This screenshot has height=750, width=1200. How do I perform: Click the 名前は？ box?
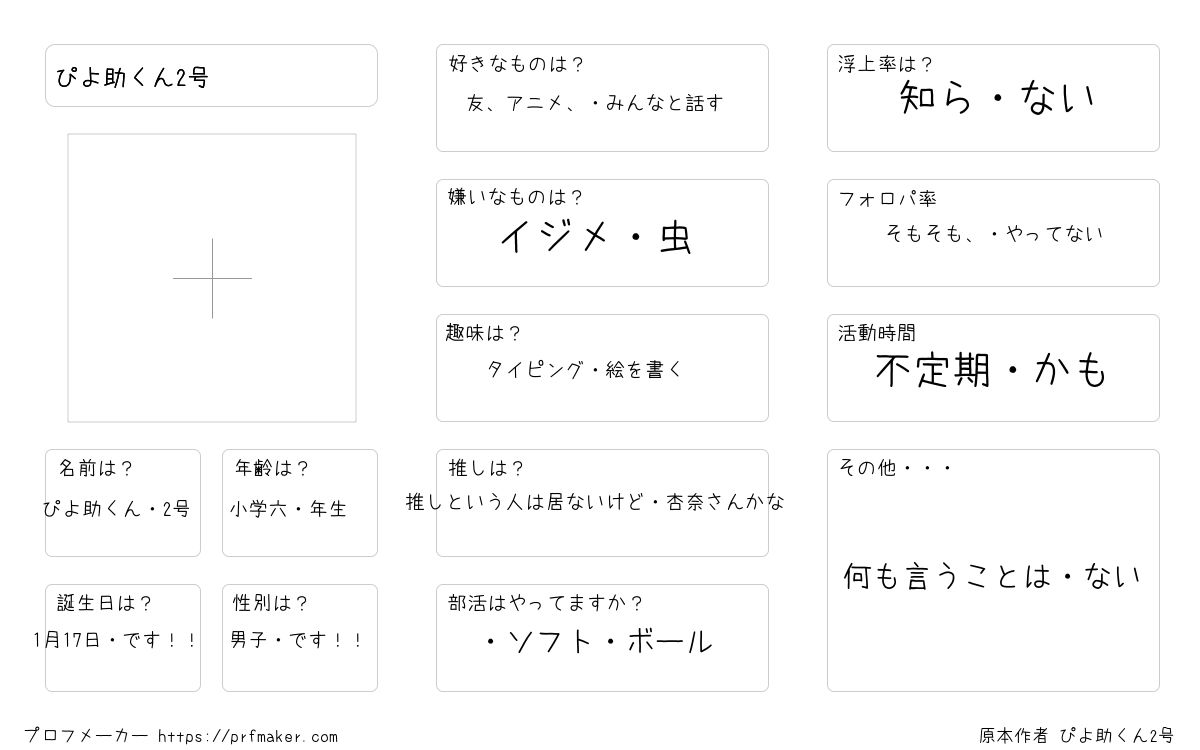[x=123, y=503]
